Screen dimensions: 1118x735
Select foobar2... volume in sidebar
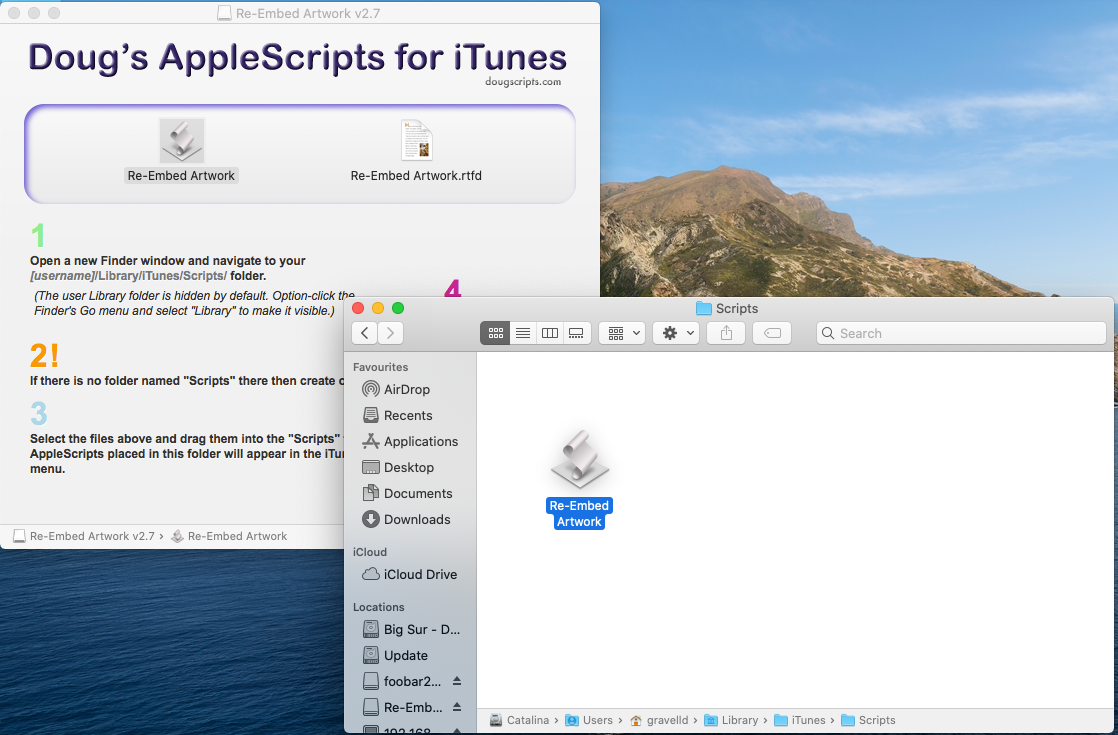(x=402, y=681)
